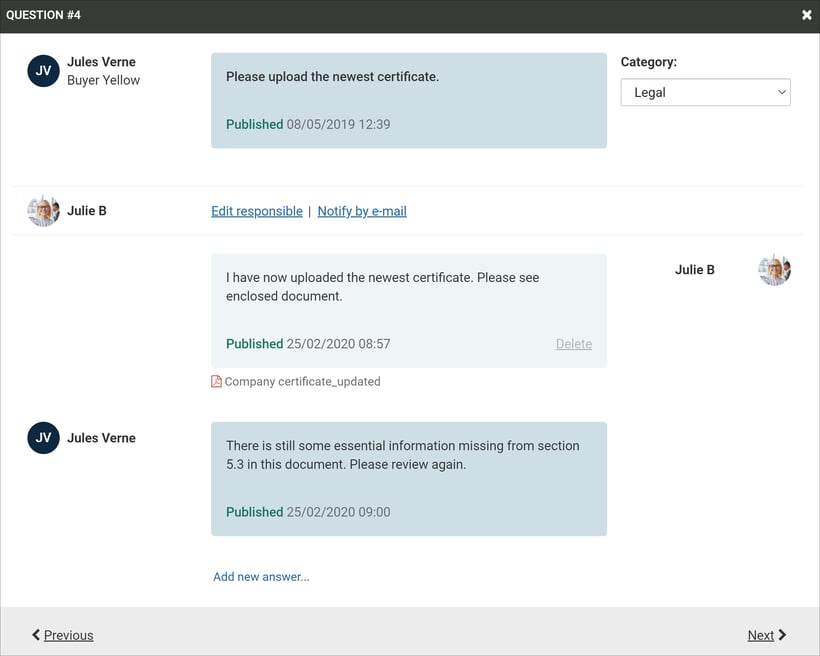This screenshot has width=820, height=656.
Task: Navigate to the Next question
Action: click(x=761, y=634)
